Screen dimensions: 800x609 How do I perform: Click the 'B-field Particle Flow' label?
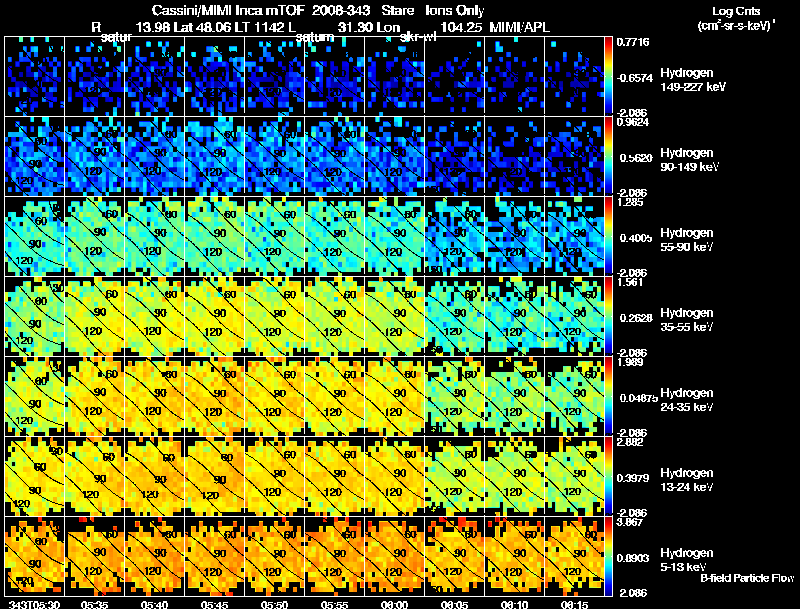click(747, 578)
